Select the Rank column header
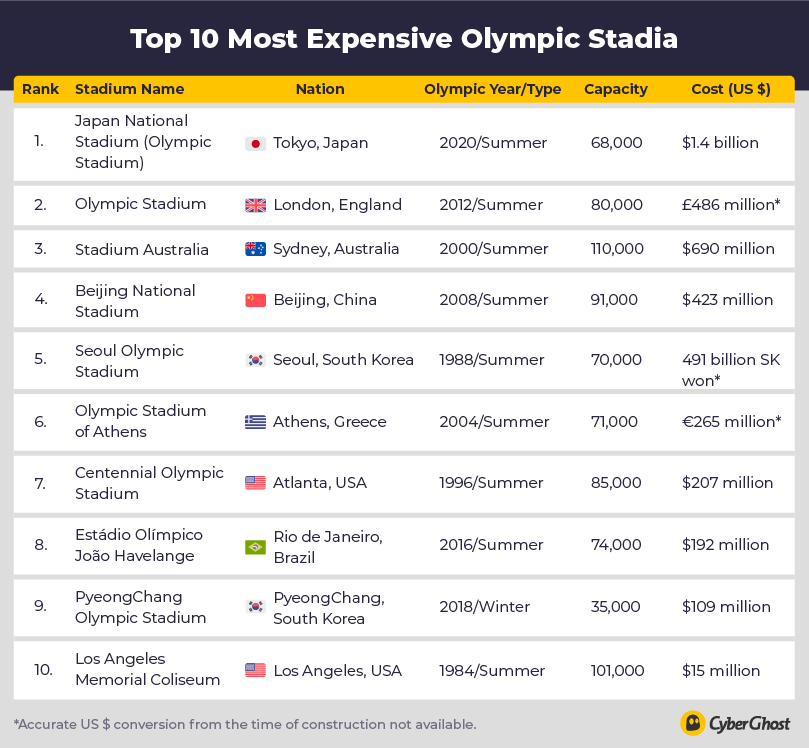This screenshot has width=809, height=748. click(x=40, y=89)
